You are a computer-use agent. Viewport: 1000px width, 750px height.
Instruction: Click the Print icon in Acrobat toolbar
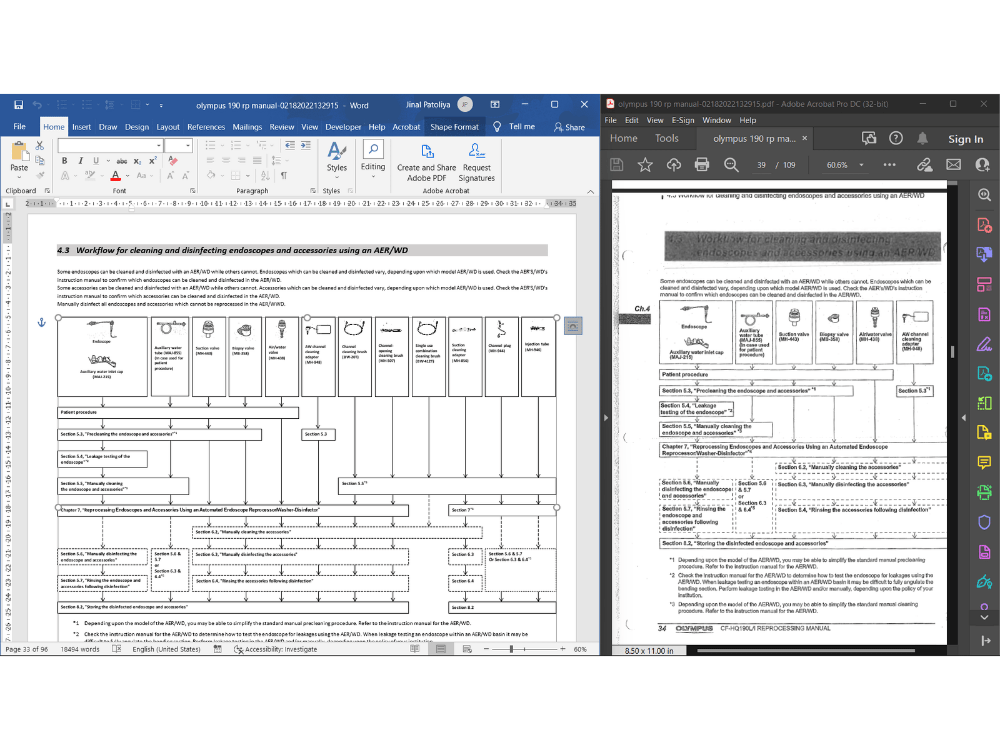click(702, 165)
